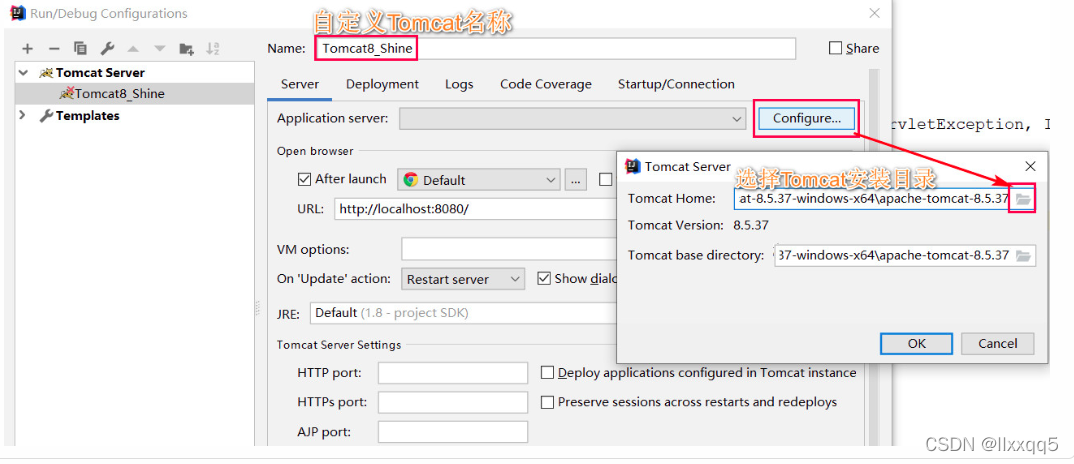Image resolution: width=1074 pixels, height=464 pixels.
Task: Click the URL input field
Action: [x=473, y=209]
